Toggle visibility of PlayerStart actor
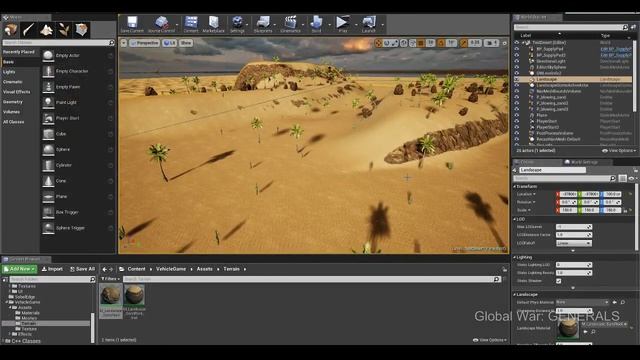The width and height of the screenshot is (640, 360). (517, 121)
